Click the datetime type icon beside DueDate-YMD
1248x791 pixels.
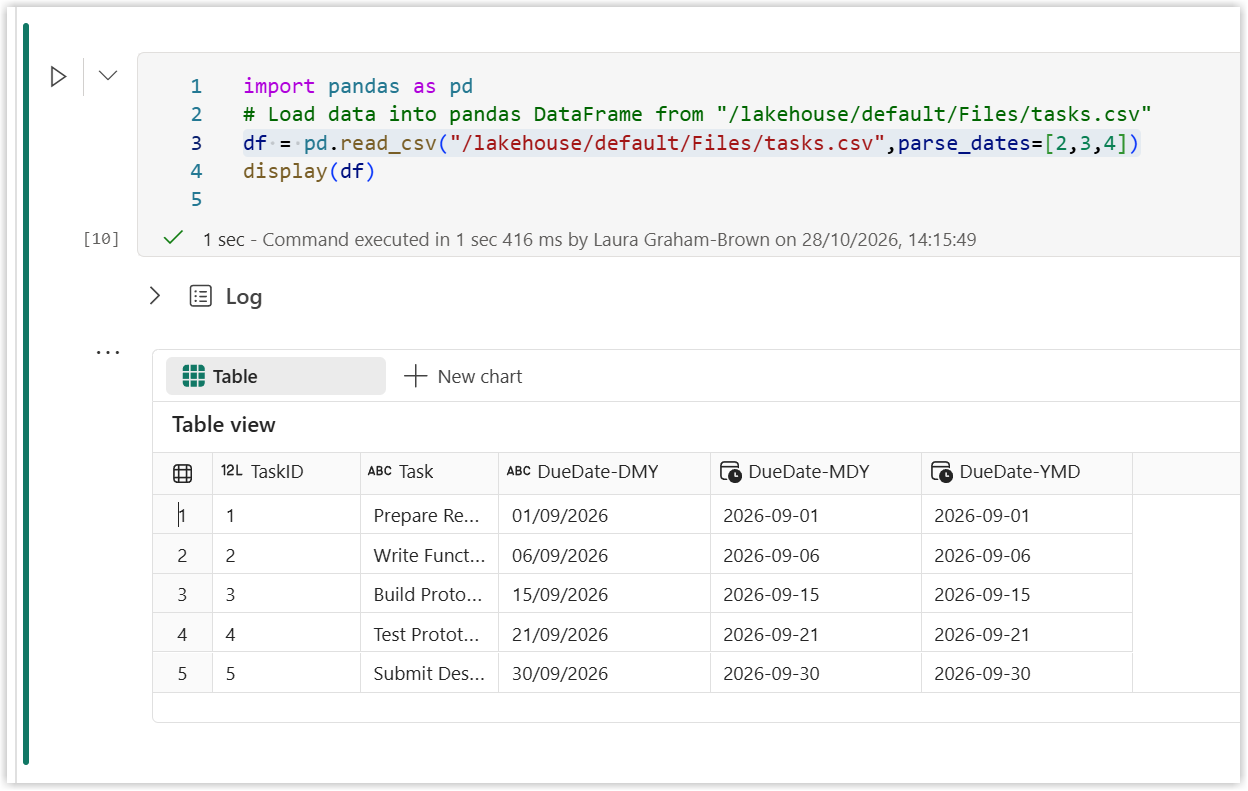click(942, 472)
